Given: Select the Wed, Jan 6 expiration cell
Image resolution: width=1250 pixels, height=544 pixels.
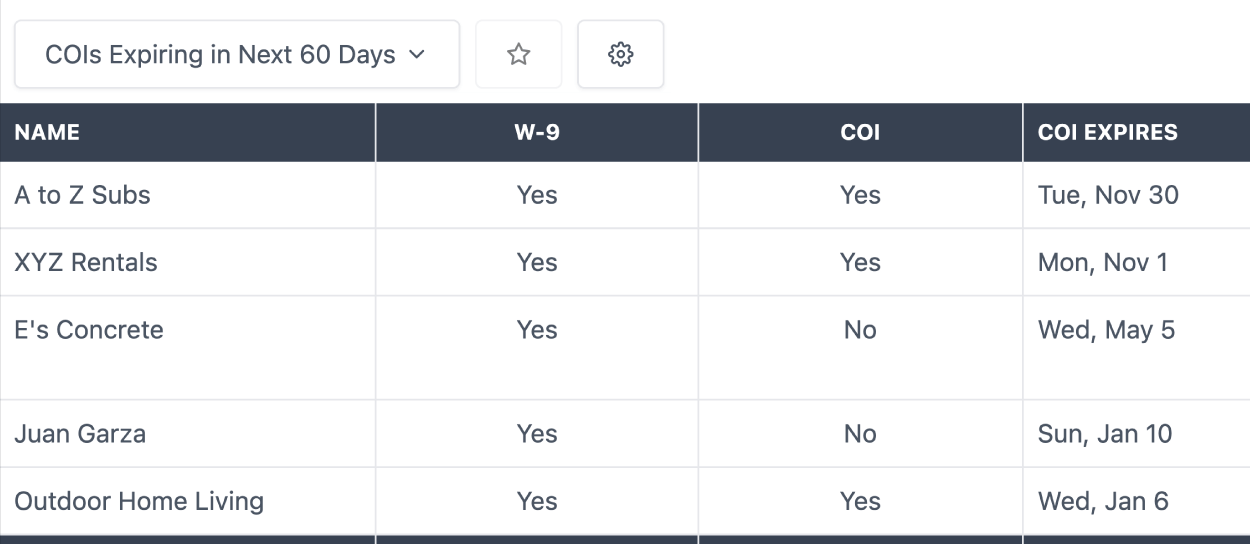Looking at the screenshot, I should coord(1103,501).
